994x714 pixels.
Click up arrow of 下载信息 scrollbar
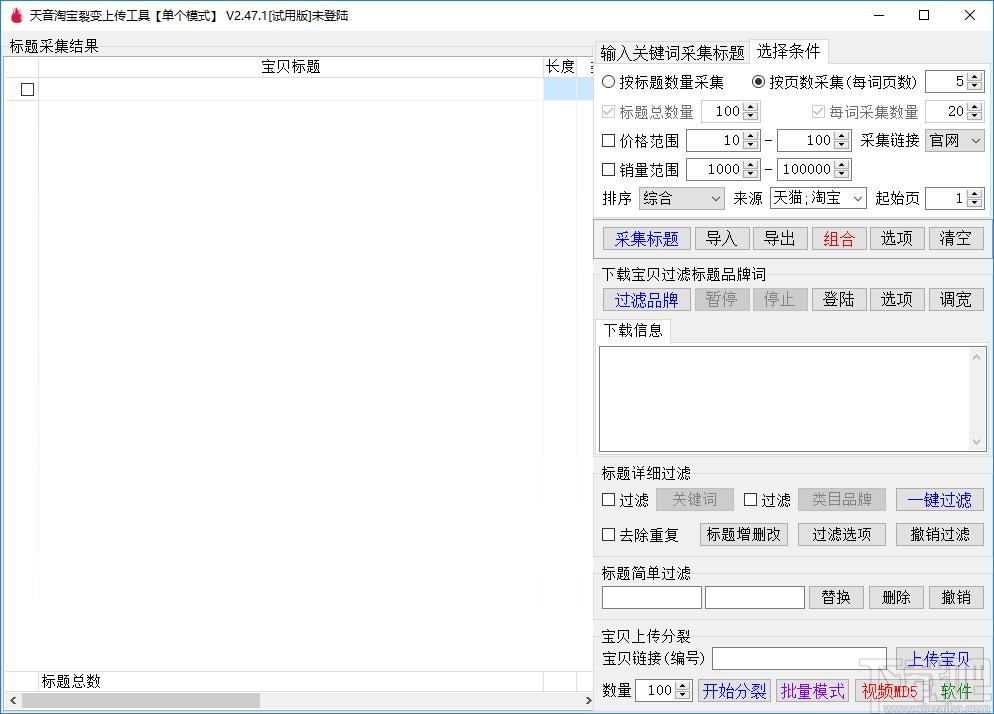(976, 357)
